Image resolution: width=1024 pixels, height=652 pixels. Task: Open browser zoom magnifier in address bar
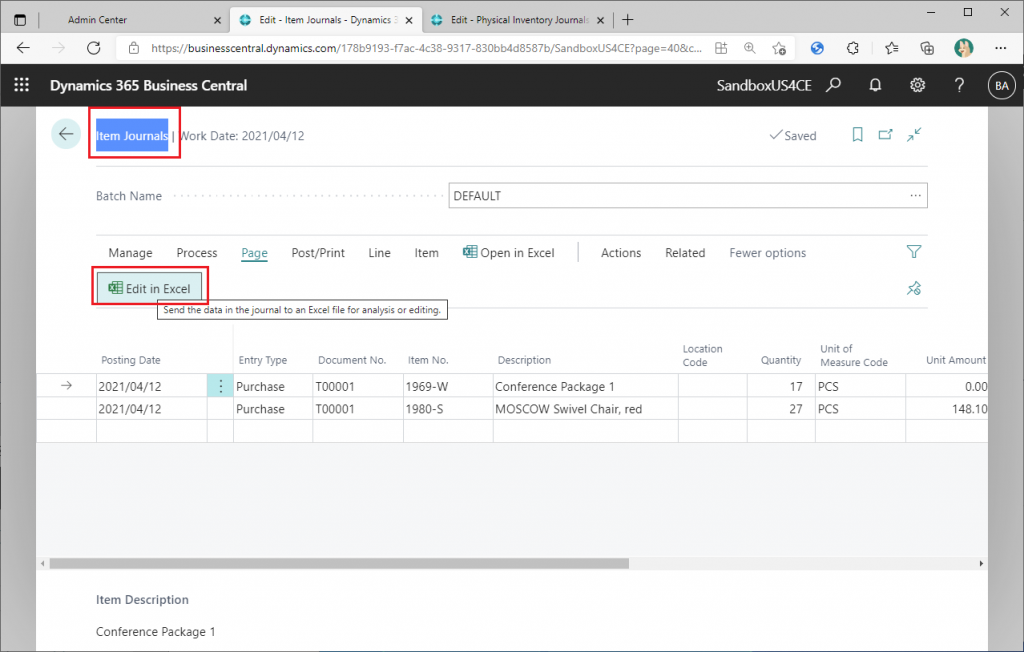pyautogui.click(x=750, y=48)
